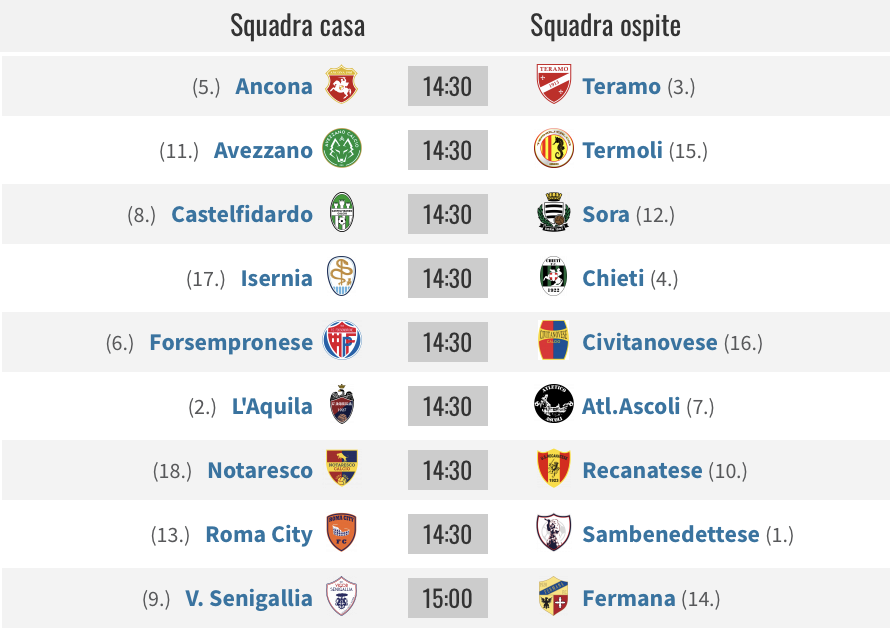
Task: Select the Termoli seahorse crest
Action: (554, 148)
